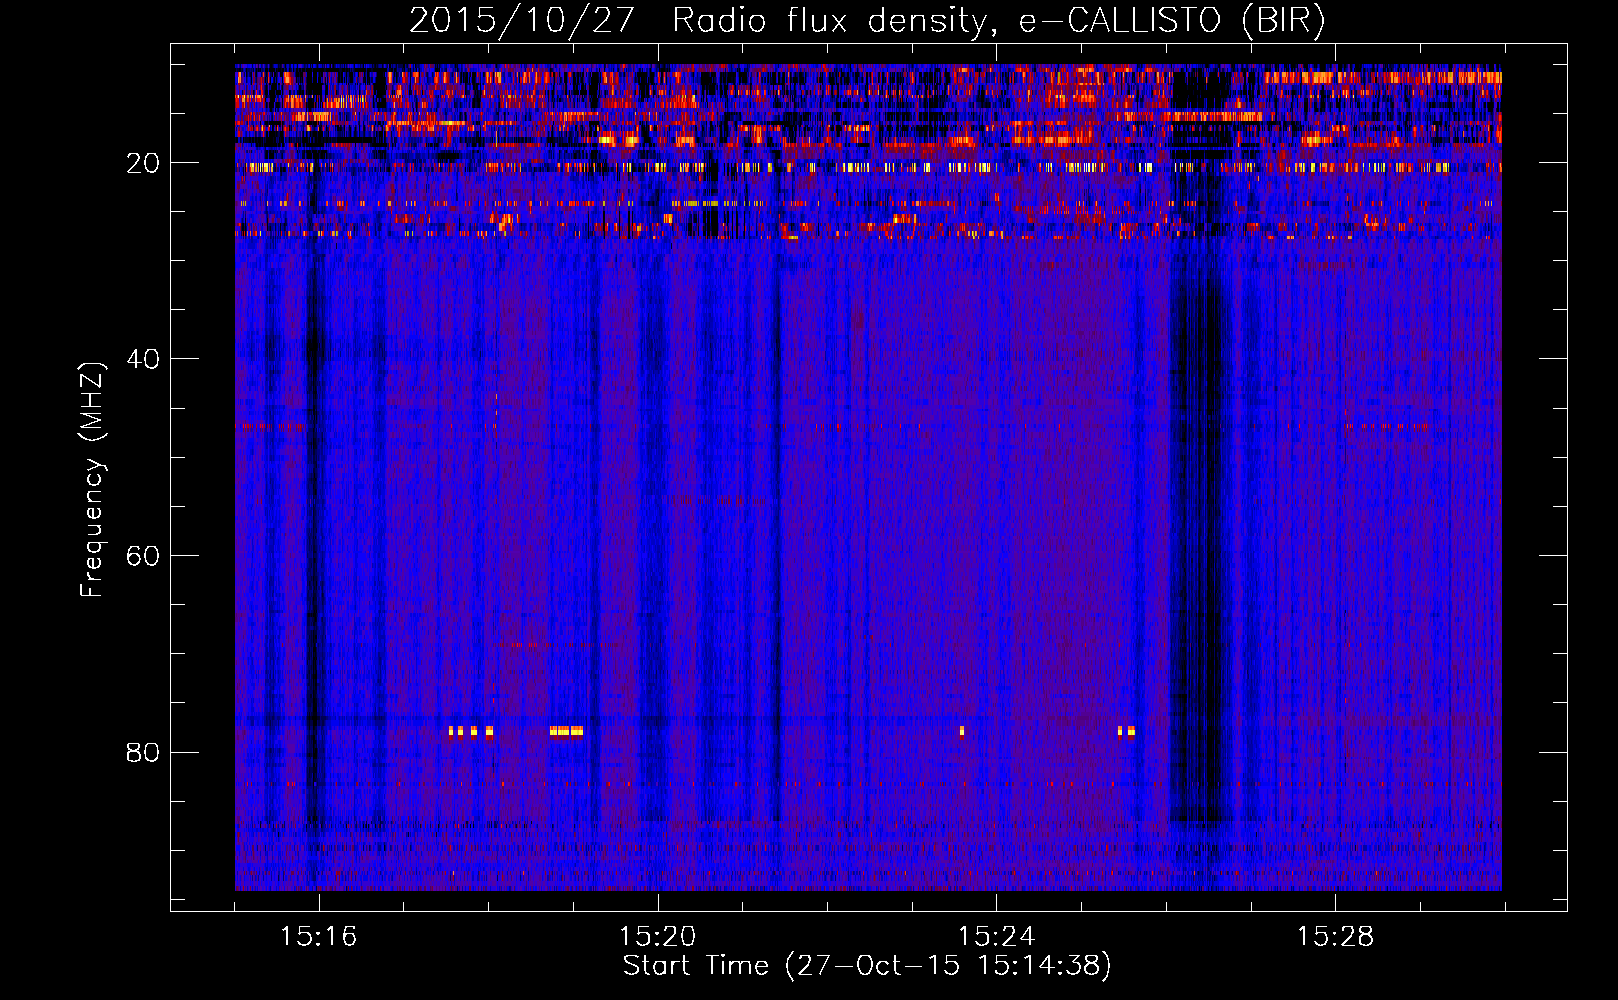Click the 15:24 time tick label
The width and height of the screenshot is (1618, 1000).
coord(997,937)
